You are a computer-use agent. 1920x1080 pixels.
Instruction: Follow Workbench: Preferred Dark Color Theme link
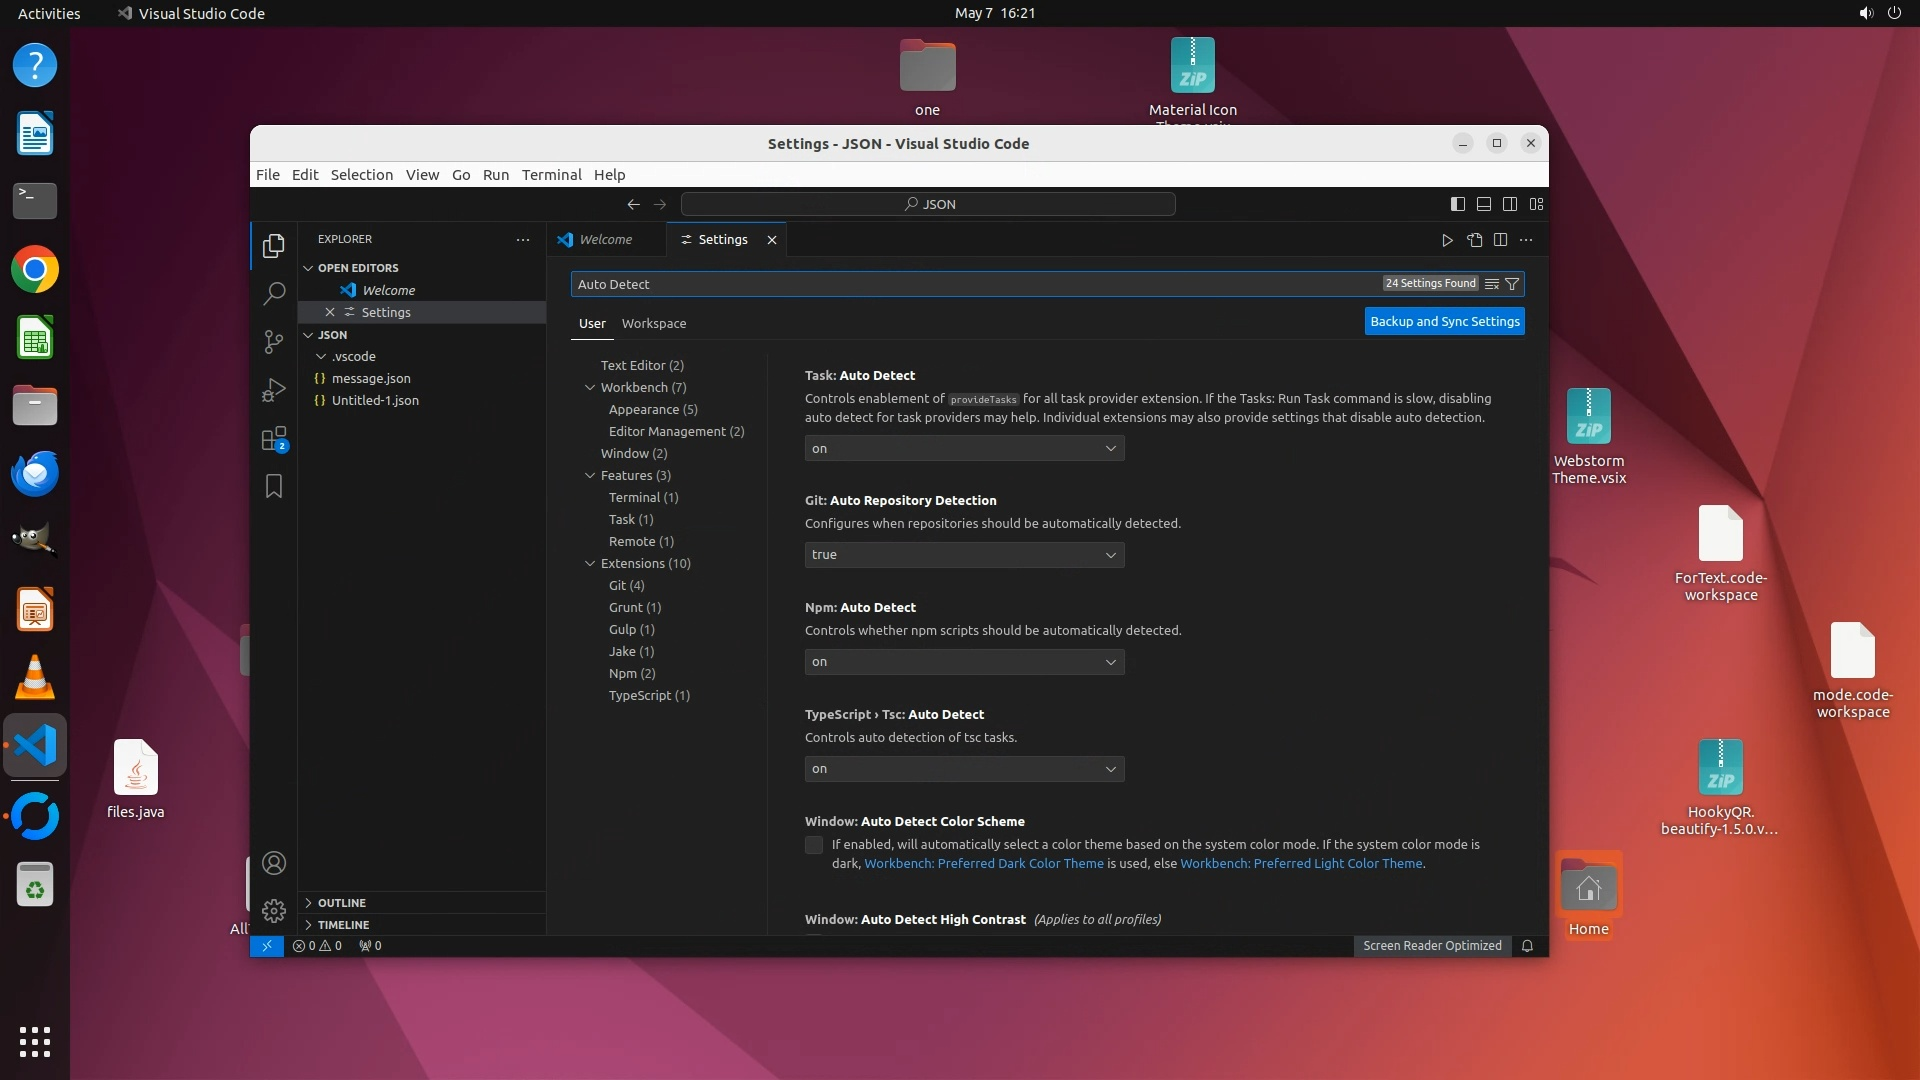coord(983,864)
